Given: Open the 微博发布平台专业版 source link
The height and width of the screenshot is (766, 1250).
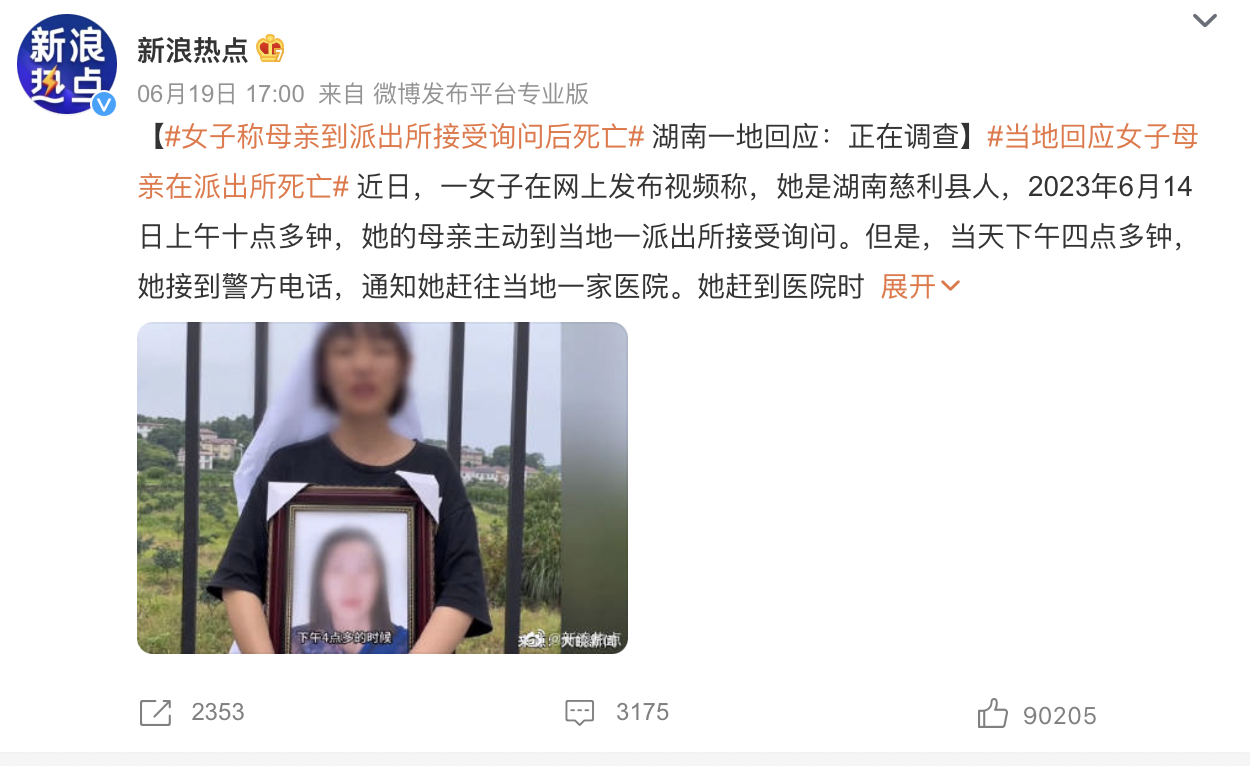Looking at the screenshot, I should pyautogui.click(x=481, y=94).
